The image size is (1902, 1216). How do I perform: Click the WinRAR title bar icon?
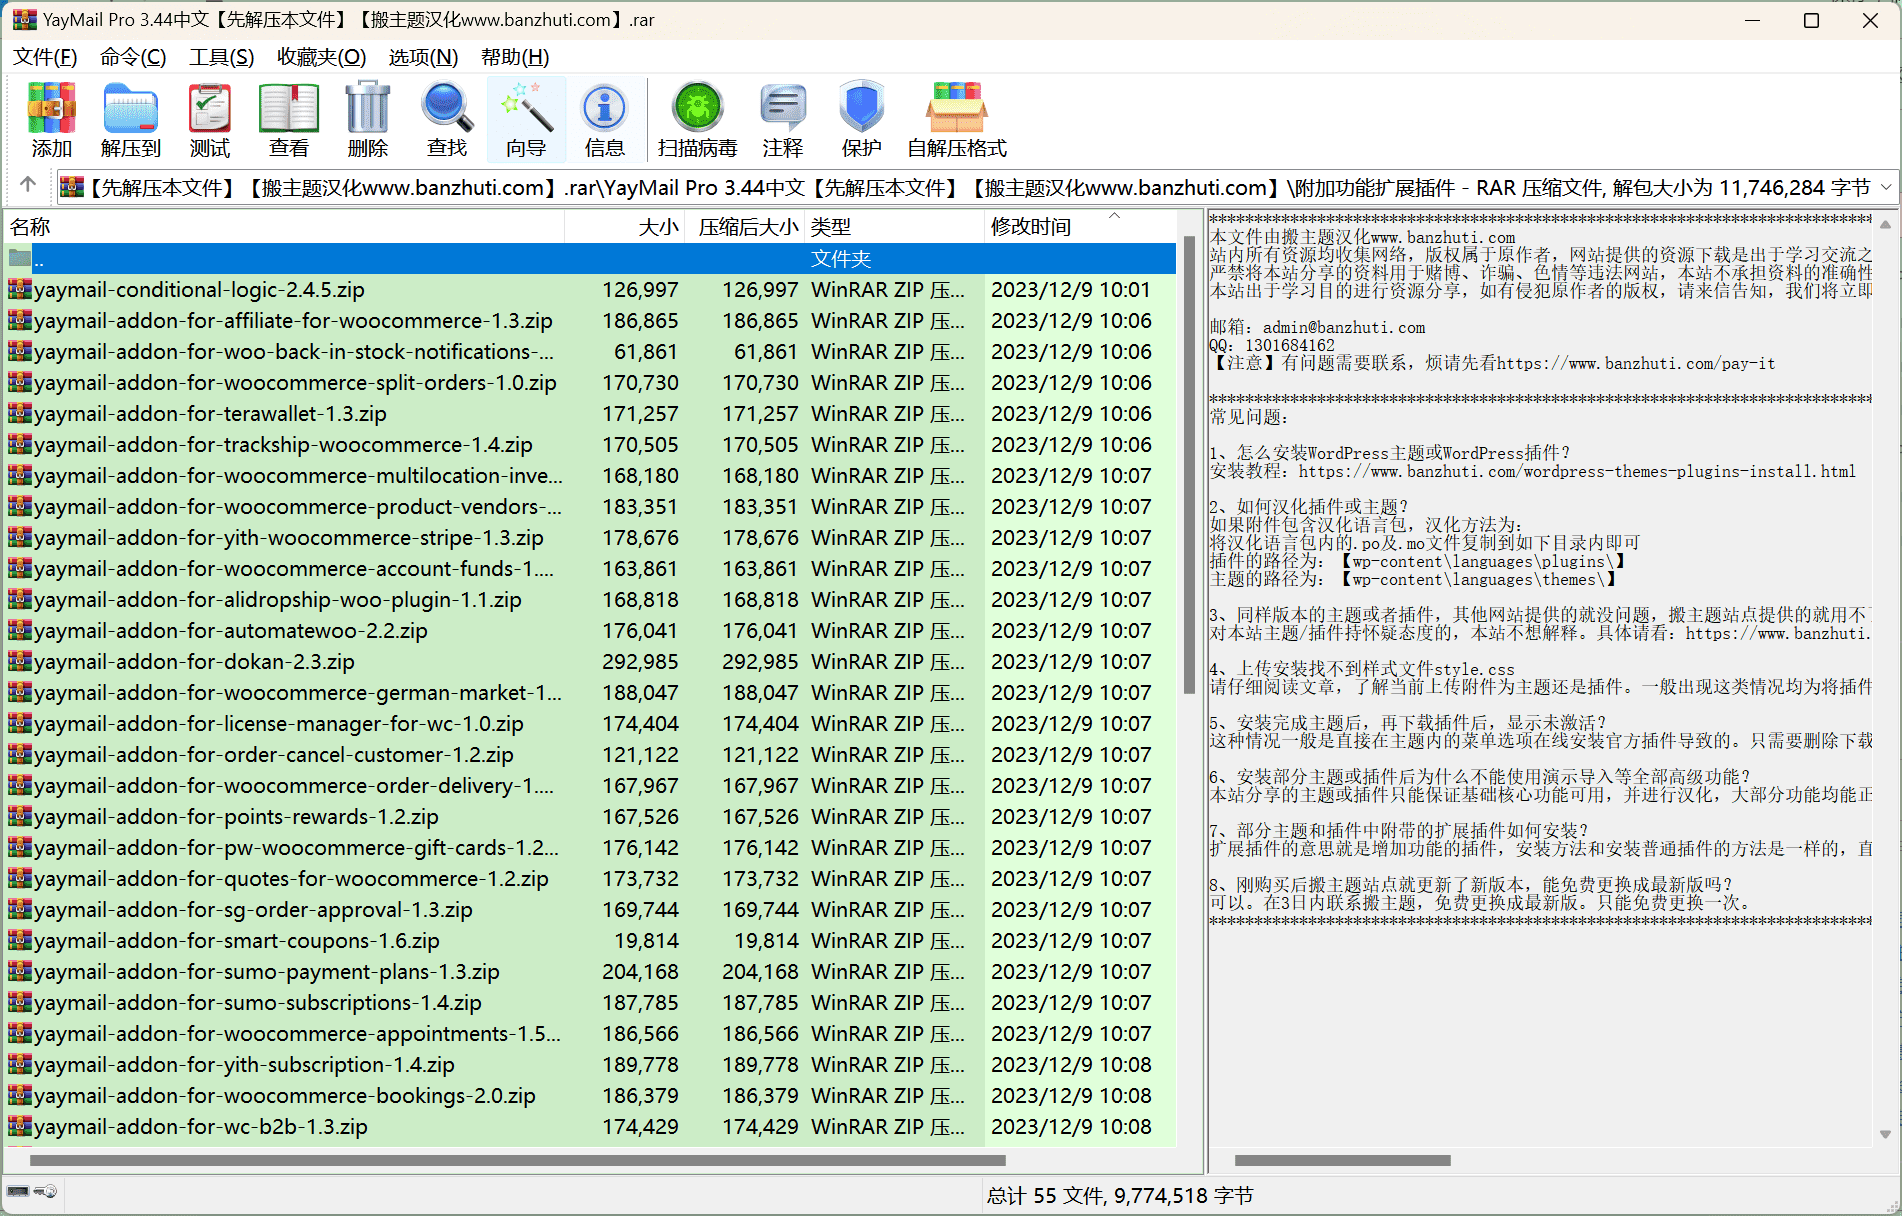(x=24, y=20)
